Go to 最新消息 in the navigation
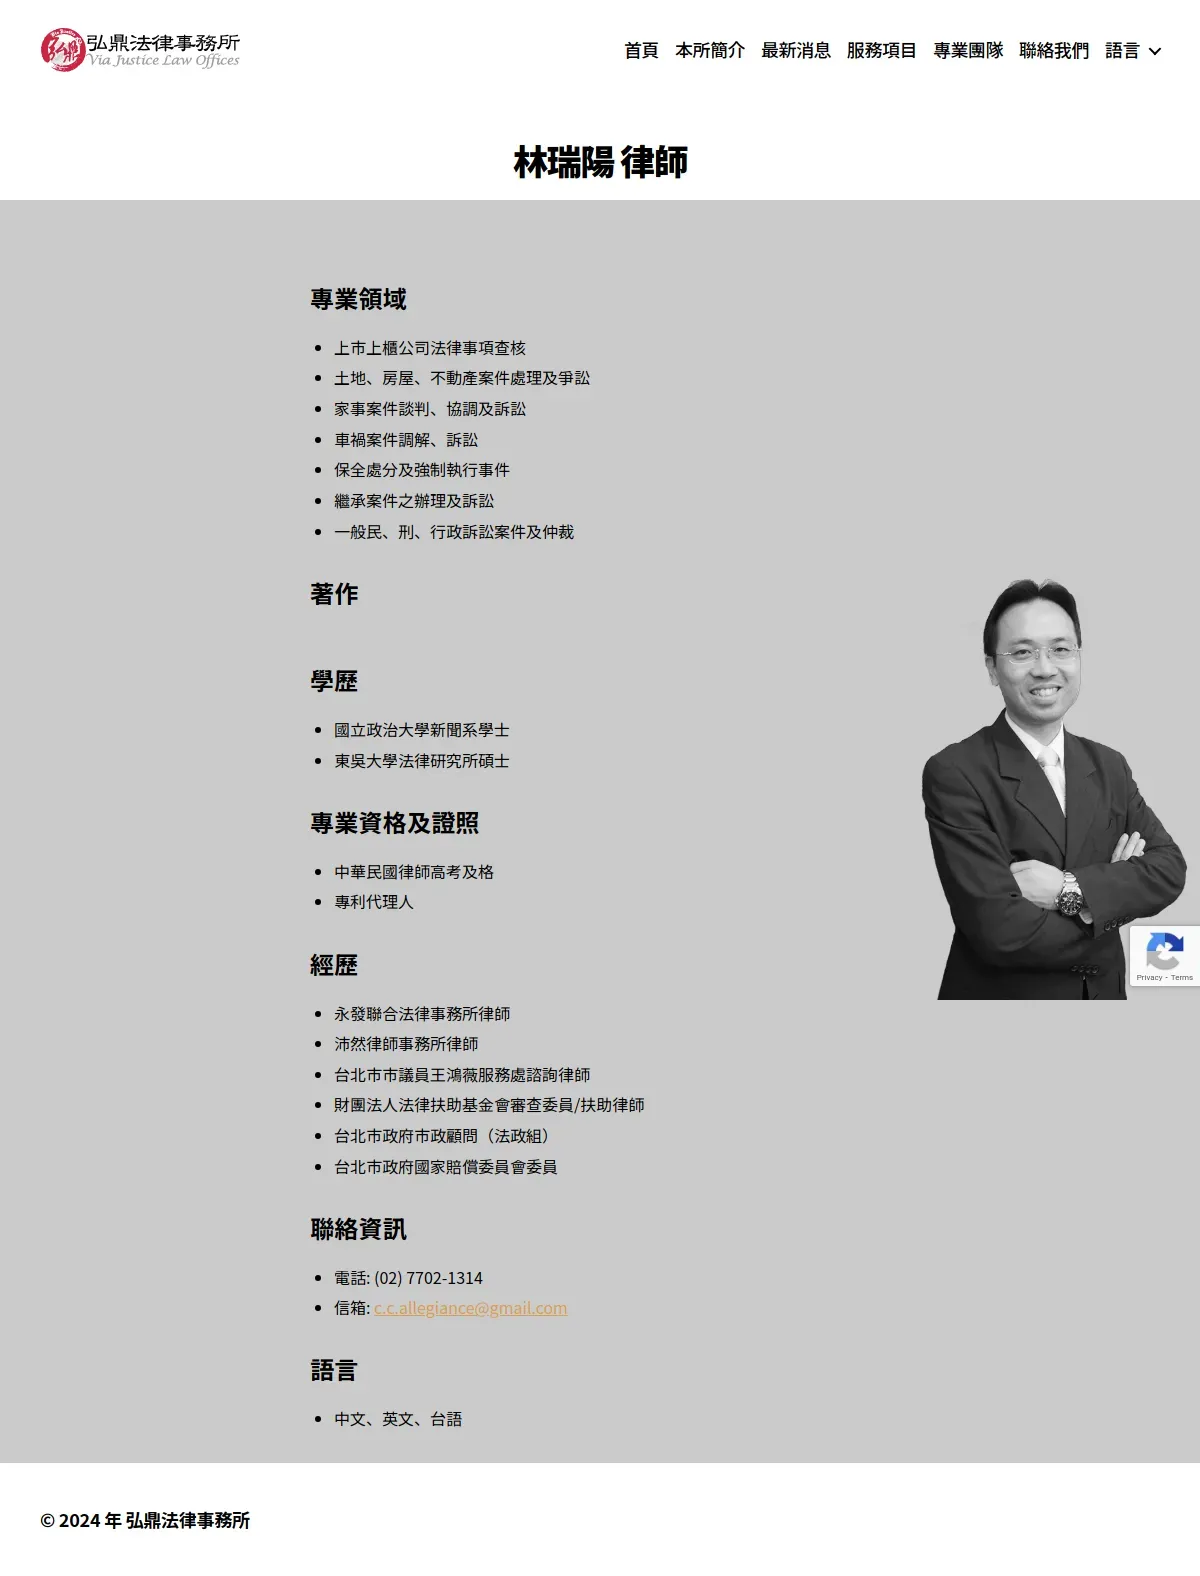Viewport: 1200px width, 1576px height. (796, 50)
